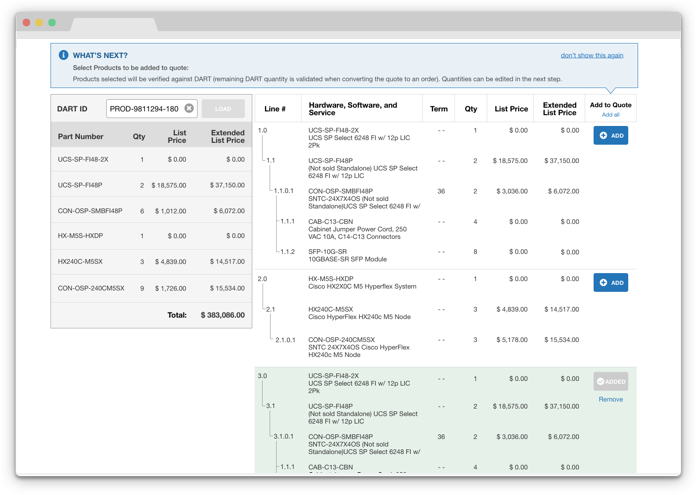Viewport: 696px width, 495px height.
Task: Expand tree line 3.0 in green section
Action: [x=262, y=376]
